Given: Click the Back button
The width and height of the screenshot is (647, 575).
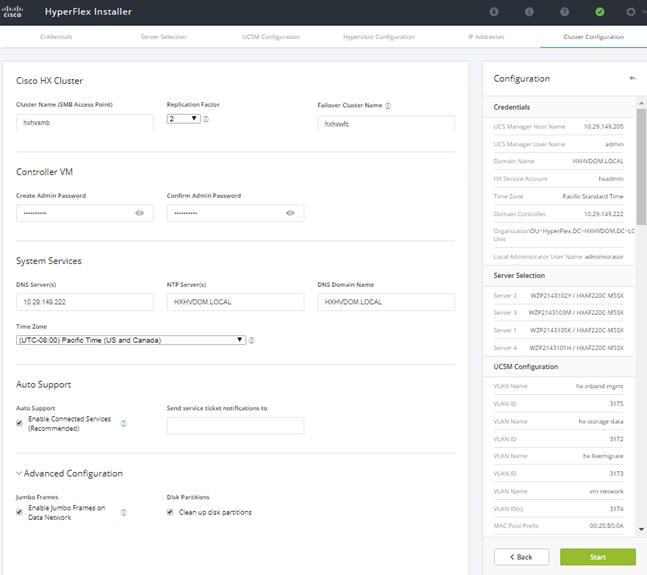Looking at the screenshot, I should tap(521, 557).
